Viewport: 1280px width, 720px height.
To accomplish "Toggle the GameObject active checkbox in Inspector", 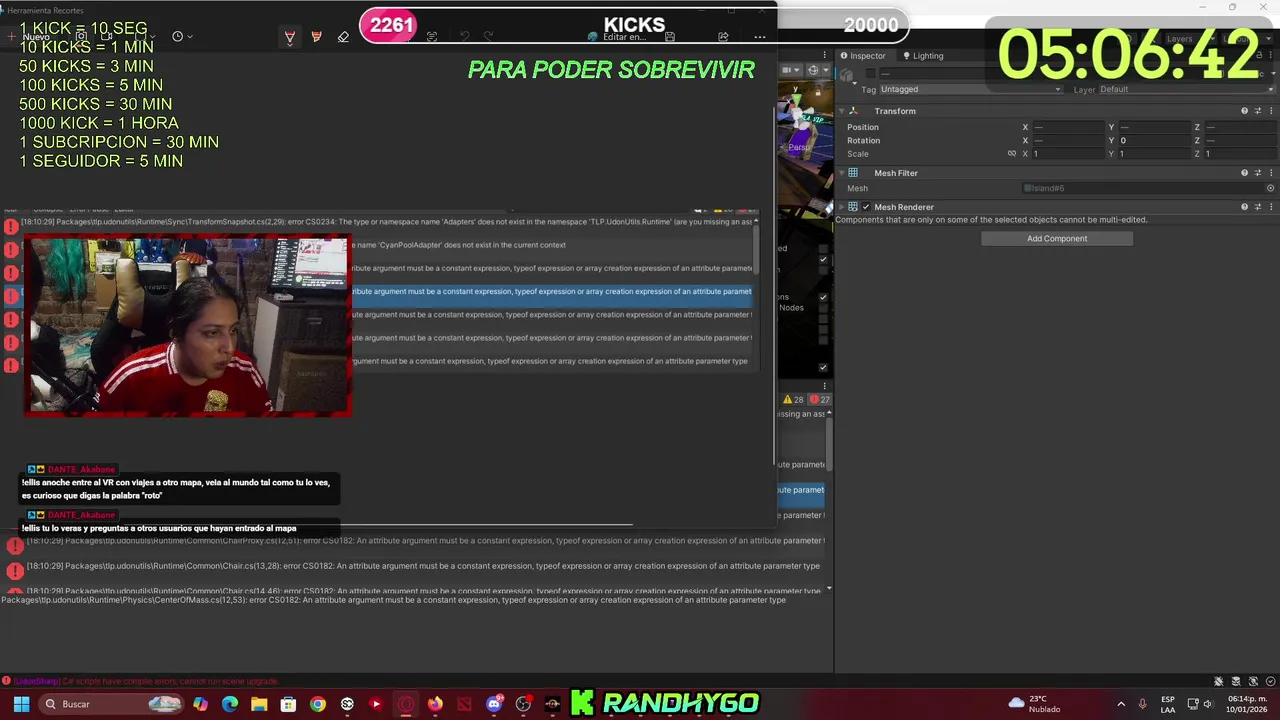I will [872, 74].
